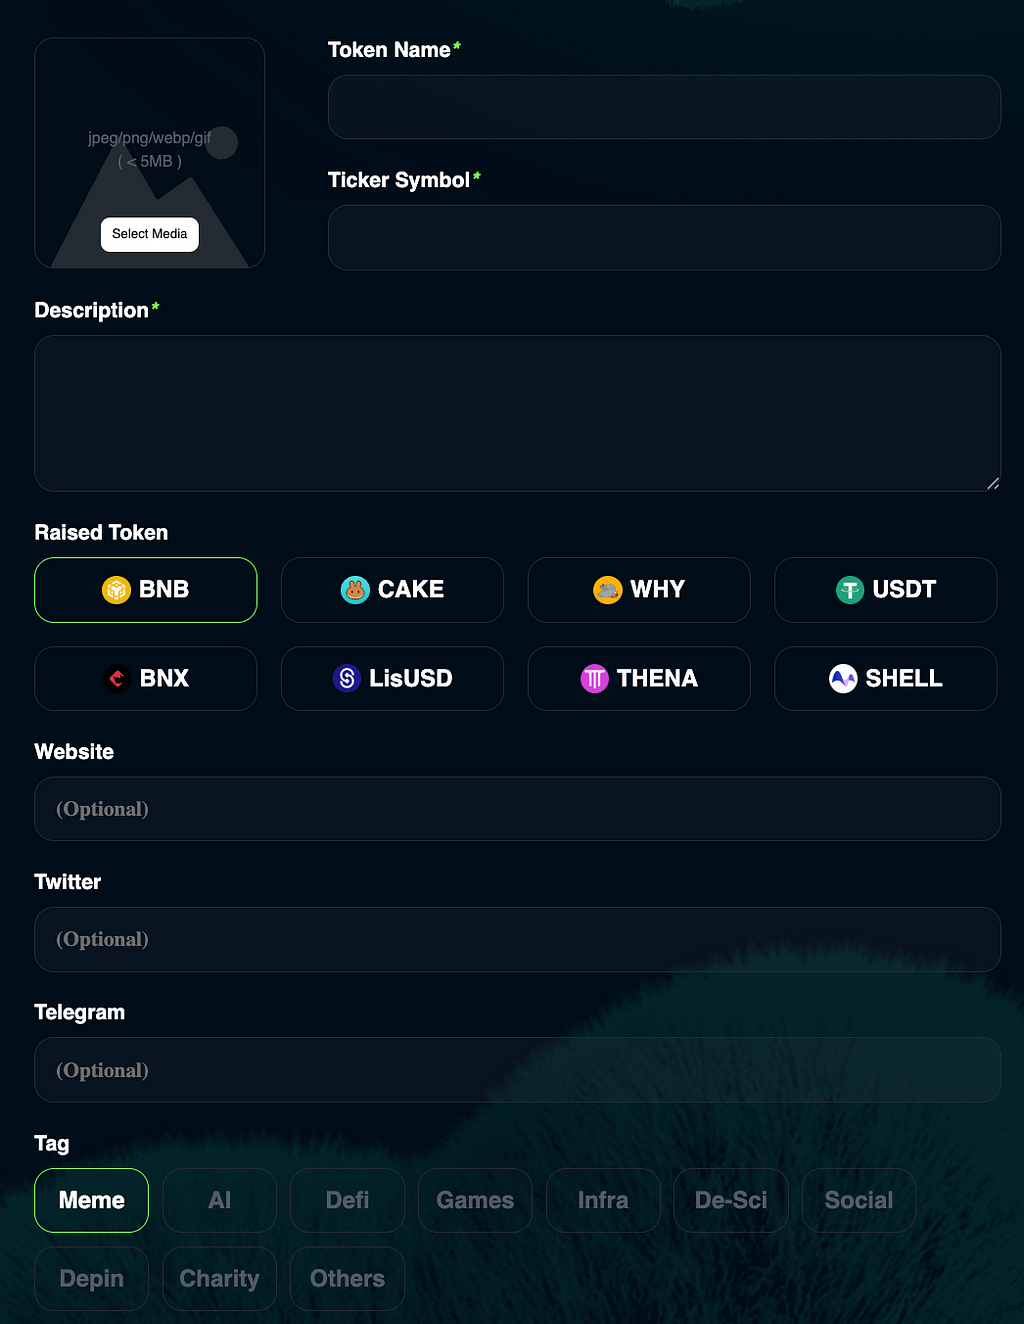
Task: Click into the Description text area
Action: point(517,413)
